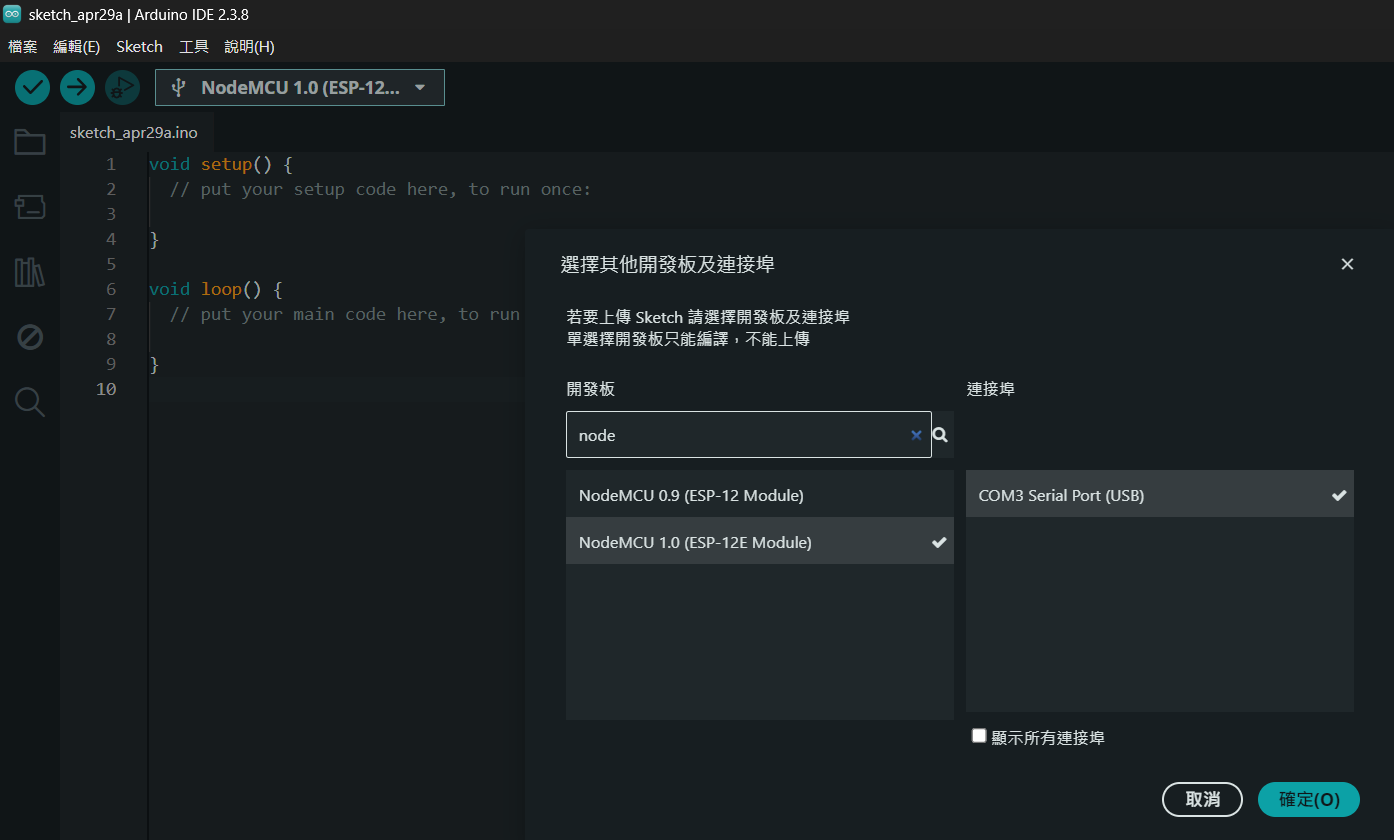Click the 'void setup() {' code line

[220, 164]
